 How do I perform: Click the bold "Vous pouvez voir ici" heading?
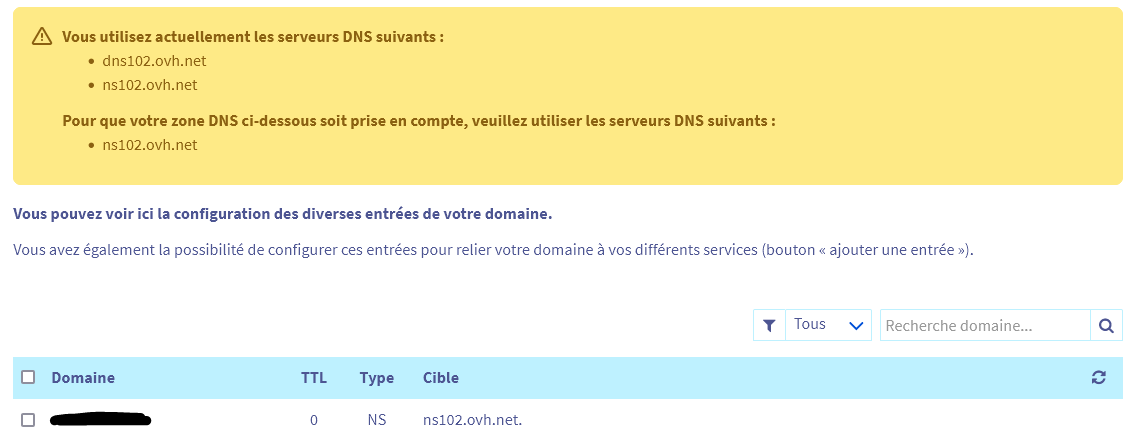coord(282,214)
